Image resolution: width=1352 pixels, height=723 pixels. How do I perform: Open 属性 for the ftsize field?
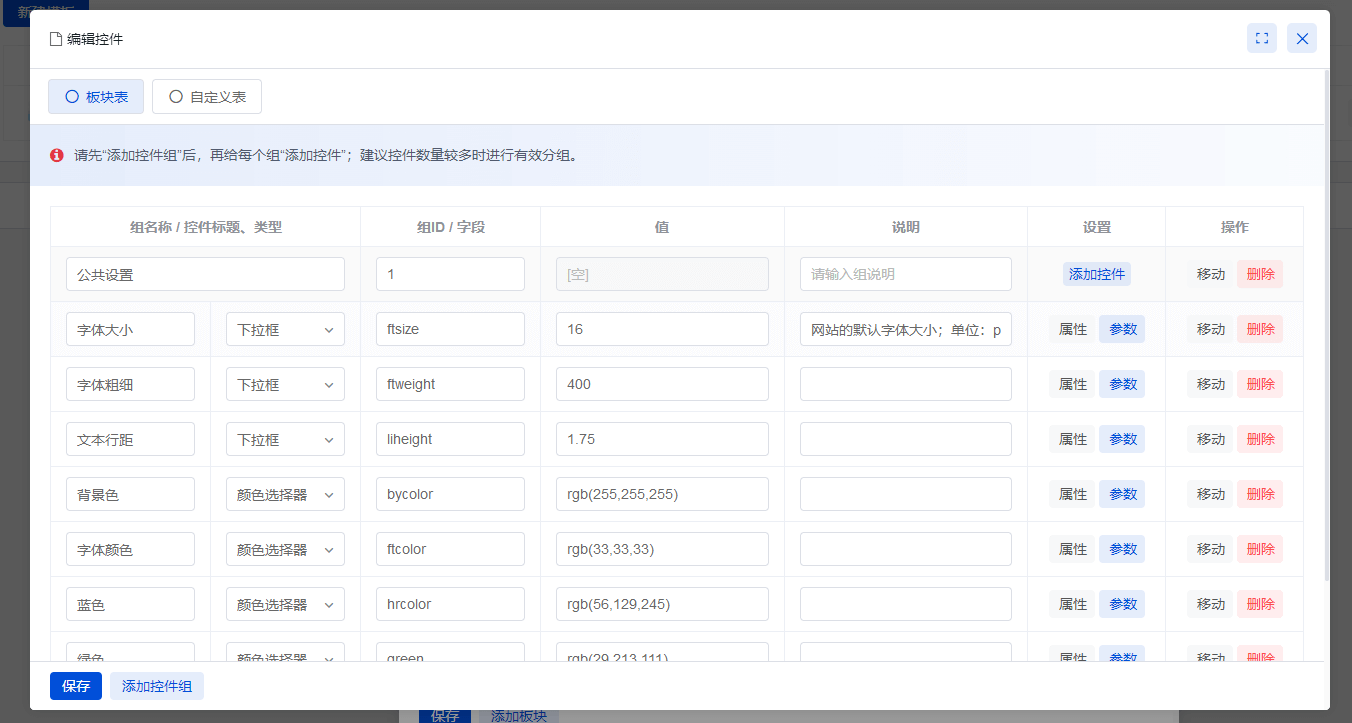point(1072,329)
